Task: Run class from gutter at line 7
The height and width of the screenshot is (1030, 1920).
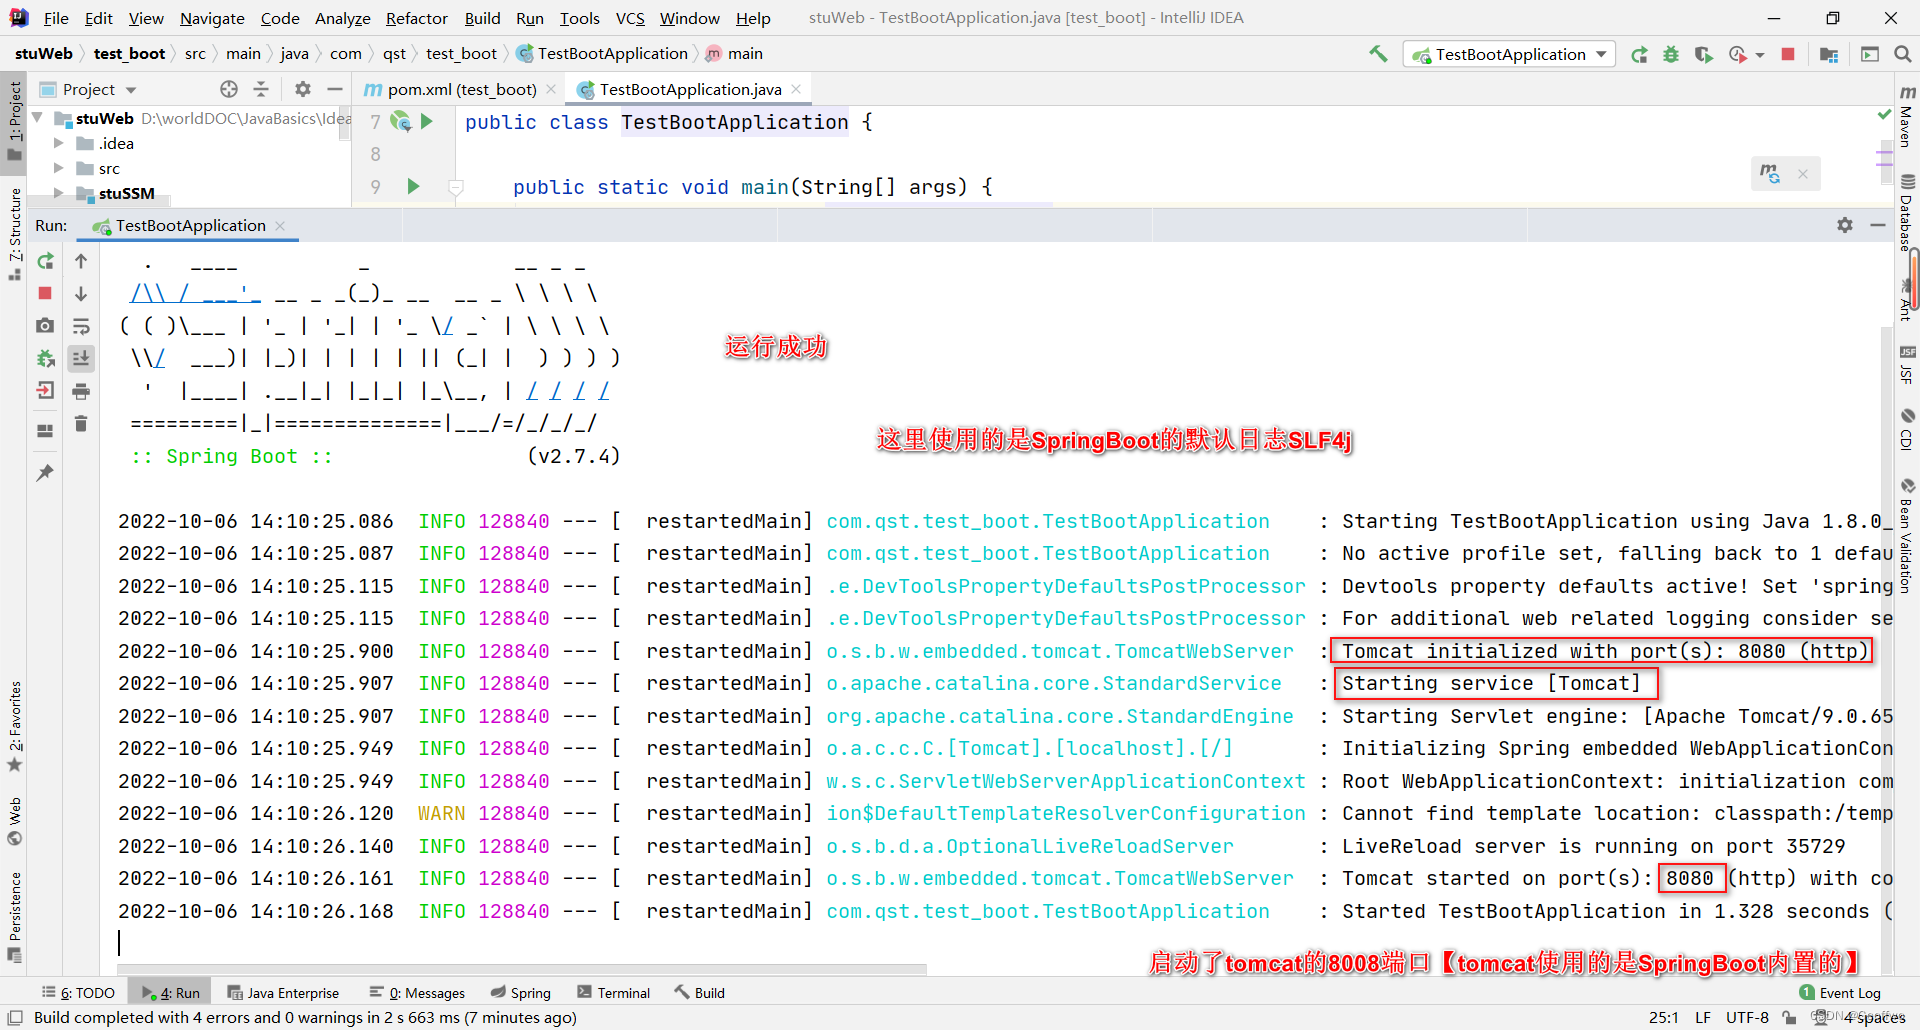Action: coord(427,121)
